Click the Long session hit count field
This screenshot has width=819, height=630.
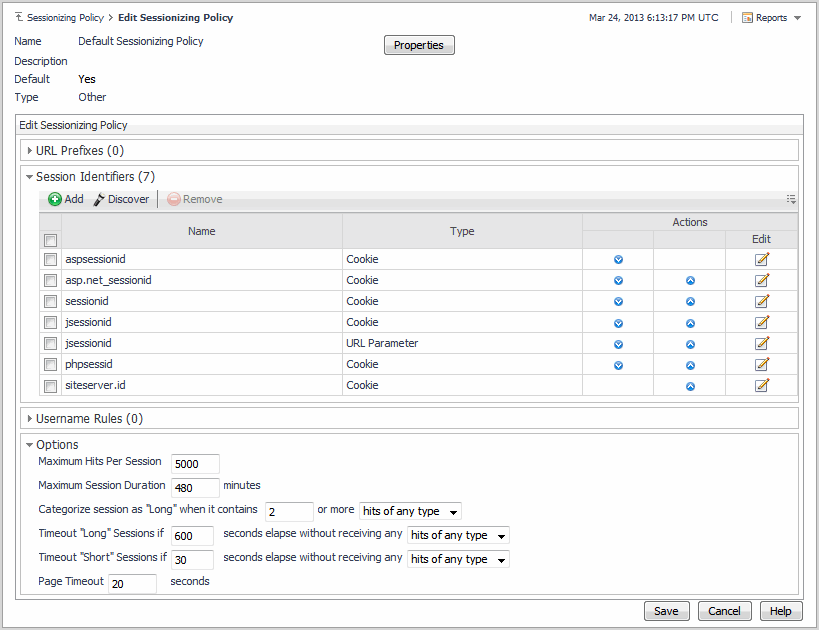click(x=289, y=512)
